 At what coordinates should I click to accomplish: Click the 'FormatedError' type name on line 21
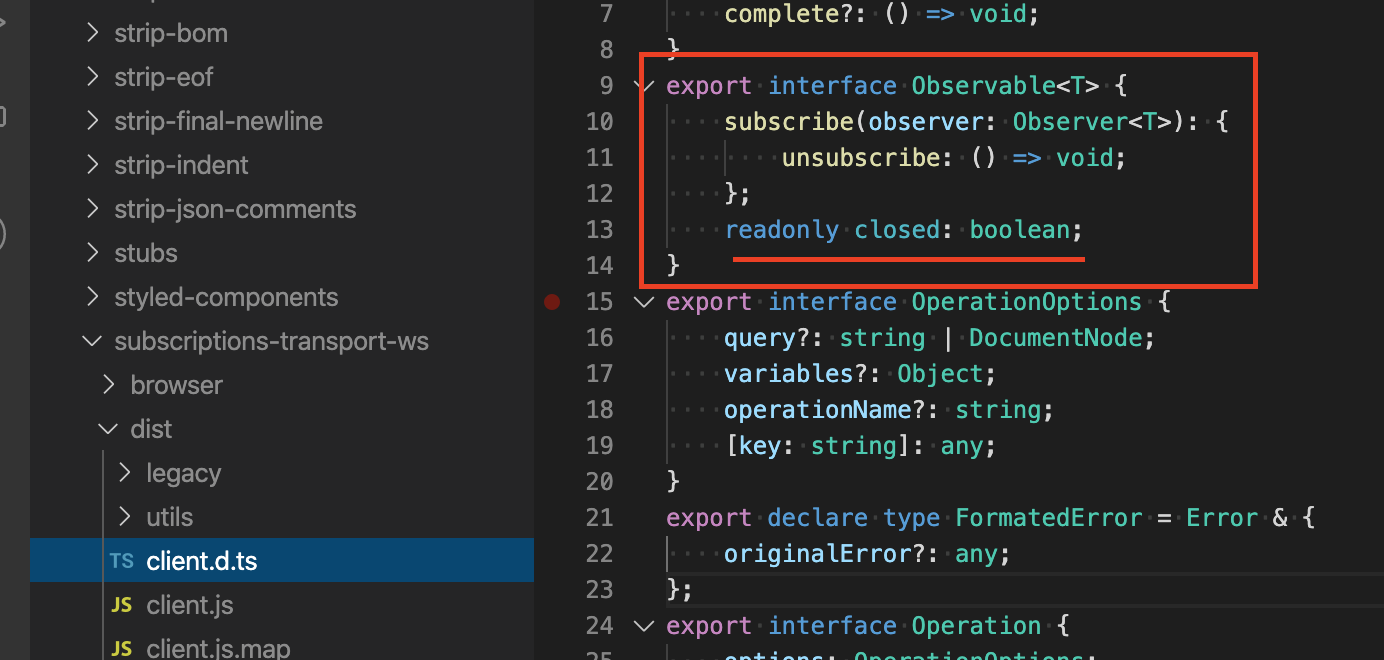[x=1049, y=518]
